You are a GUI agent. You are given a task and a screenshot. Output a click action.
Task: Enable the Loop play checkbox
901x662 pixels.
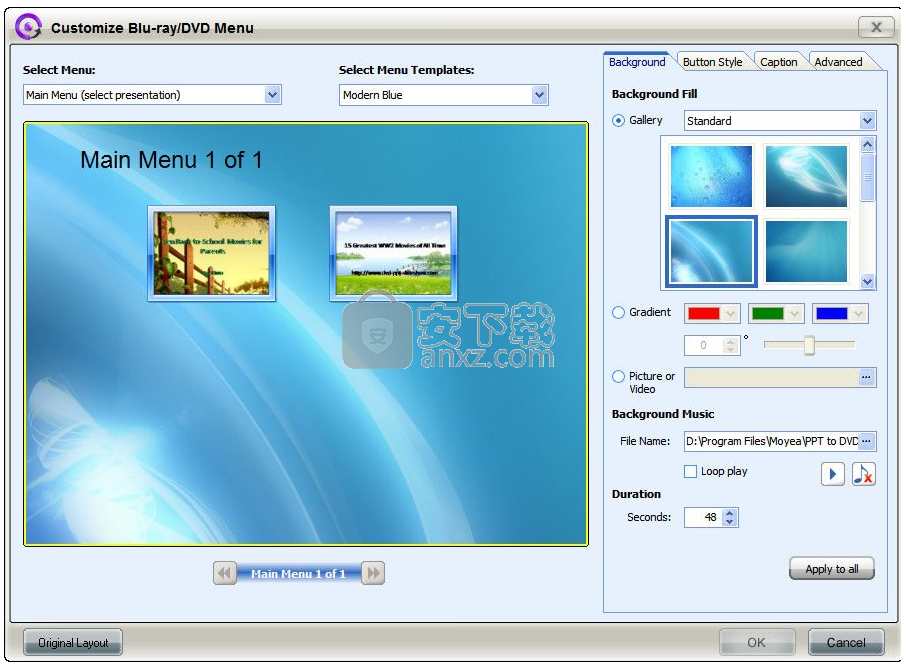(690, 471)
